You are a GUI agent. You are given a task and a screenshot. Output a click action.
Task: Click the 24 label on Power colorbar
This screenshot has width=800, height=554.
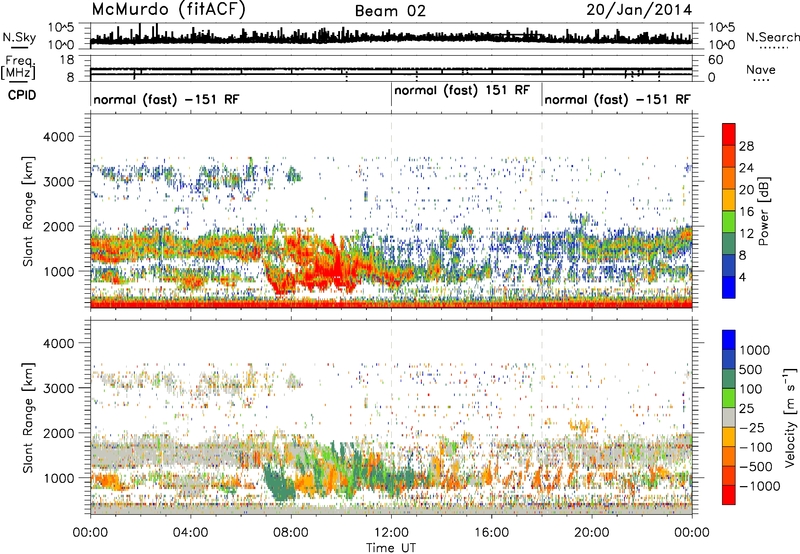pyautogui.click(x=746, y=168)
